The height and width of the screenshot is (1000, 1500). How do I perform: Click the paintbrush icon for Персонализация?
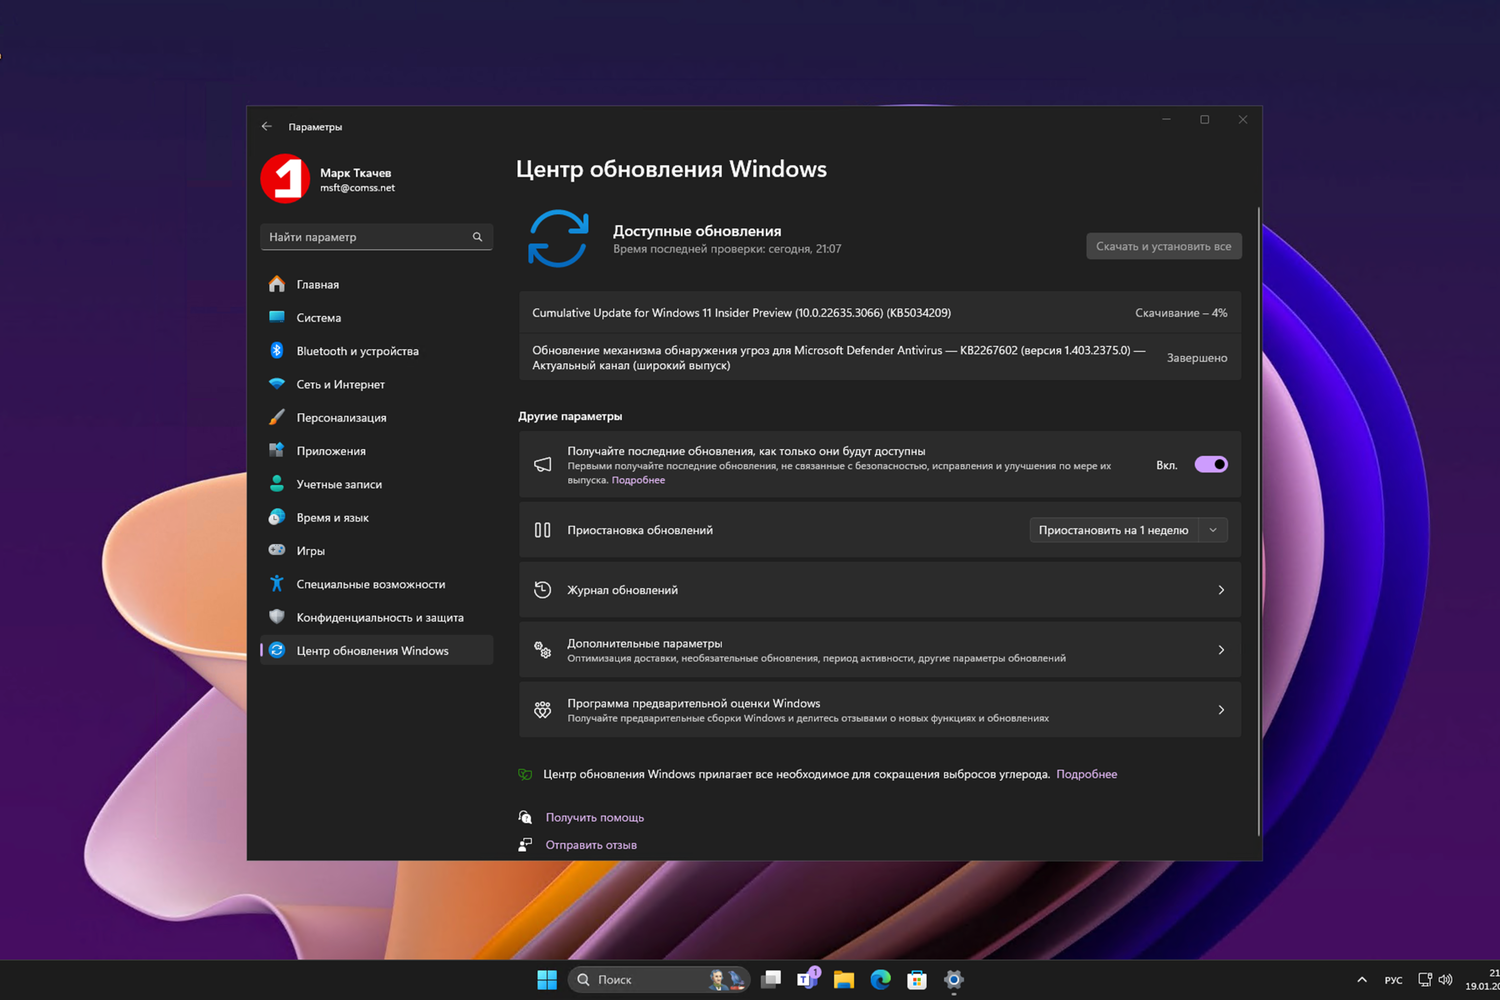[277, 417]
